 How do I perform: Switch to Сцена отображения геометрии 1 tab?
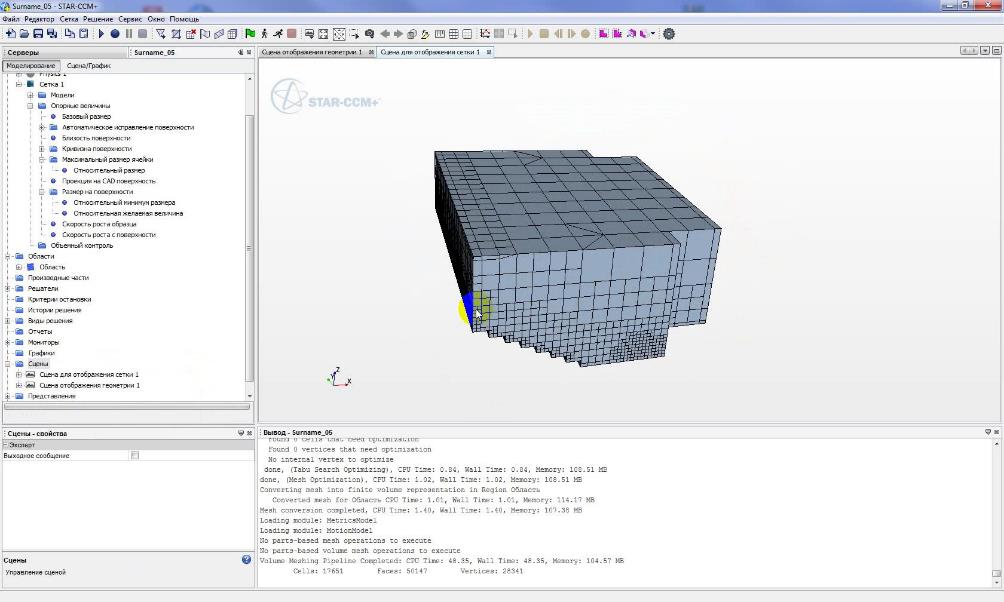click(312, 52)
